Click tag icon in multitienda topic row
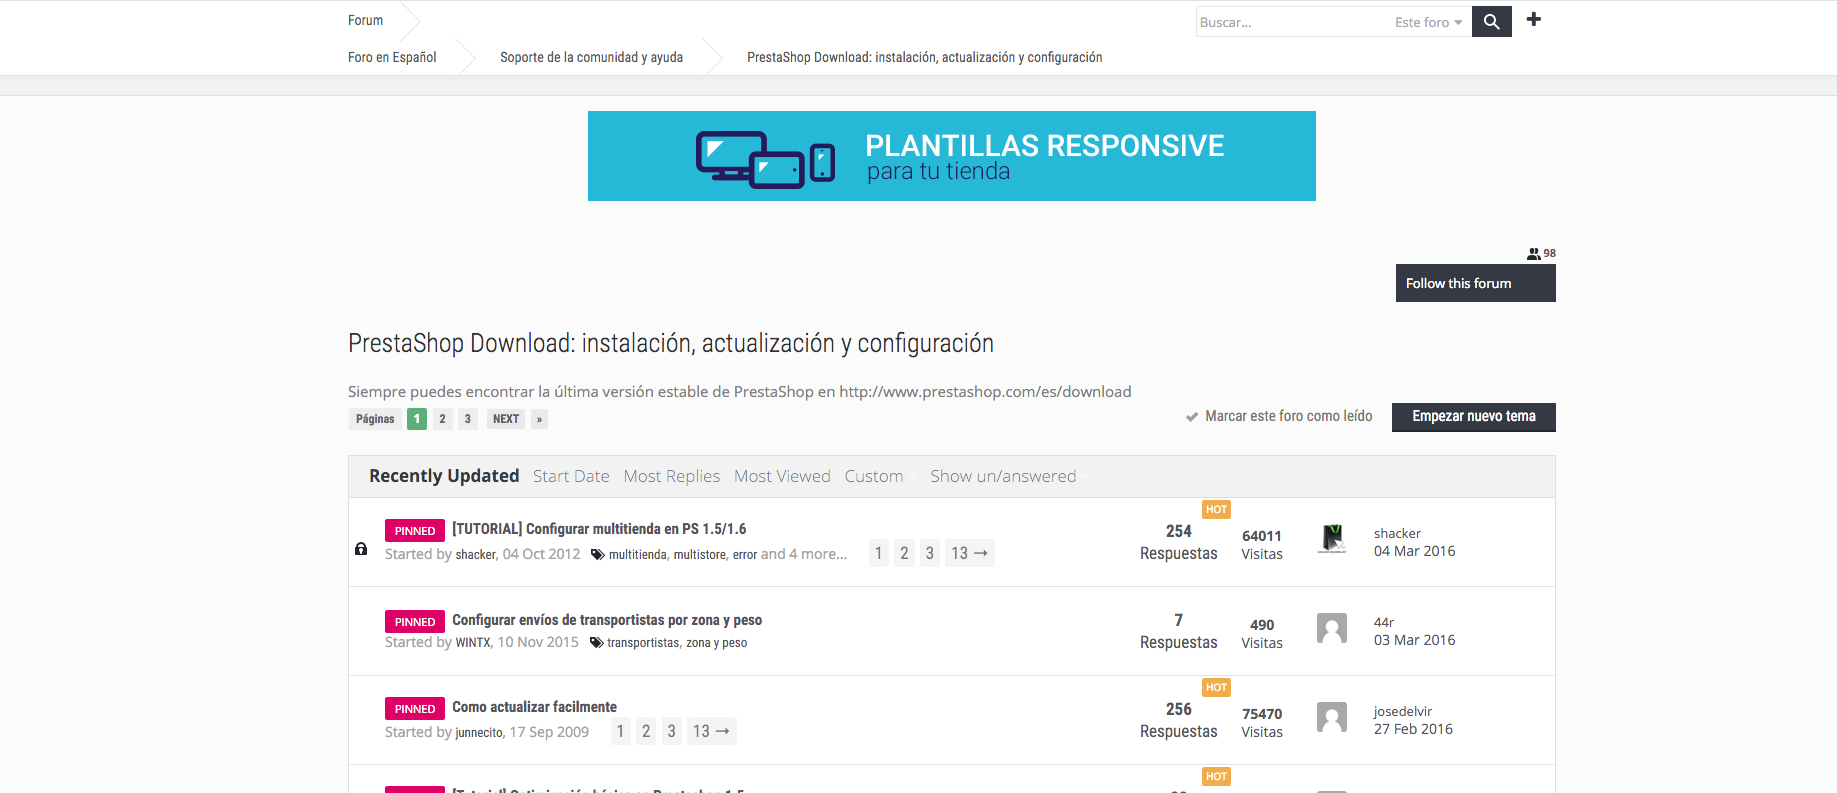Viewport: 1837px width, 793px height. (597, 554)
